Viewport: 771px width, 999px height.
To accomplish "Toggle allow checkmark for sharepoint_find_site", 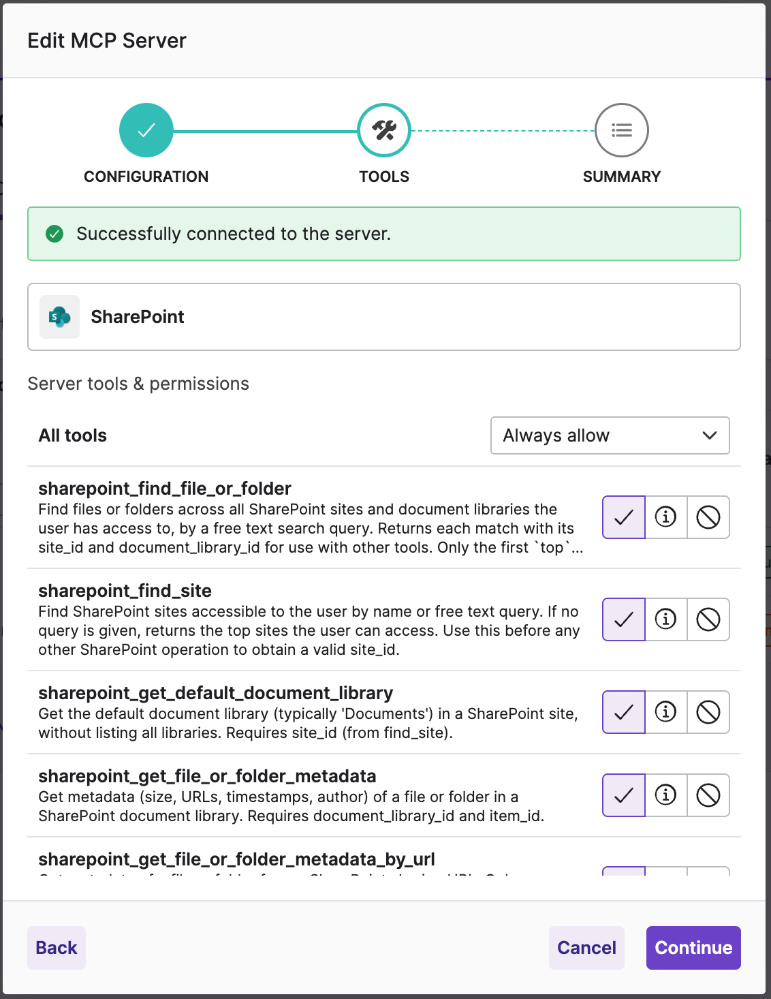I will pyautogui.click(x=624, y=619).
